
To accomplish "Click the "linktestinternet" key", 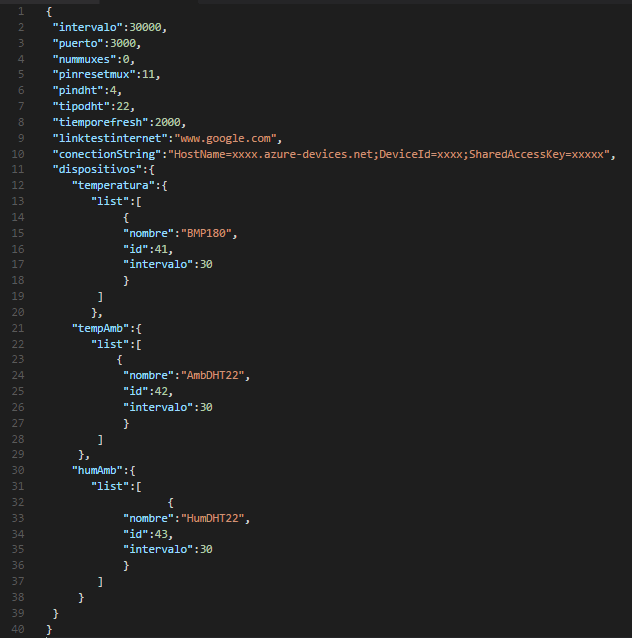I will pos(110,138).
